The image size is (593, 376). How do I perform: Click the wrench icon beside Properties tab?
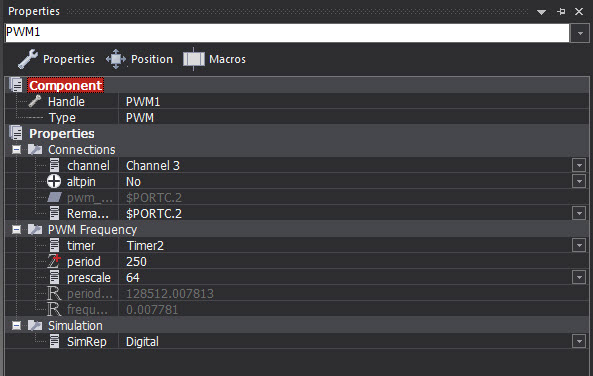click(x=28, y=59)
